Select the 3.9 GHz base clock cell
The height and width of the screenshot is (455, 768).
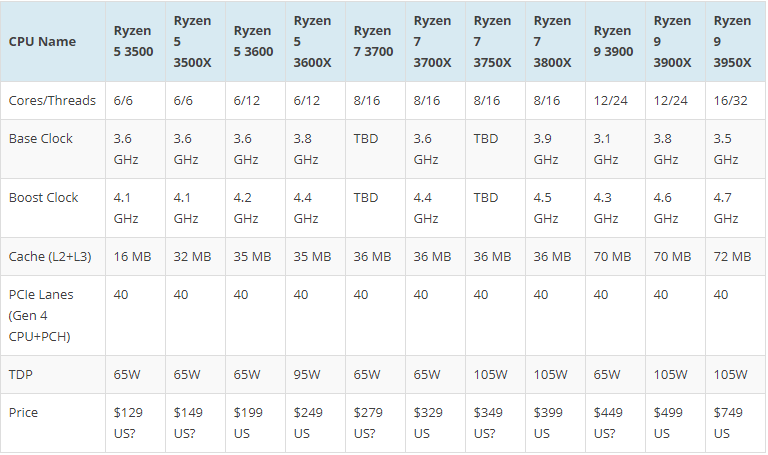click(x=555, y=149)
